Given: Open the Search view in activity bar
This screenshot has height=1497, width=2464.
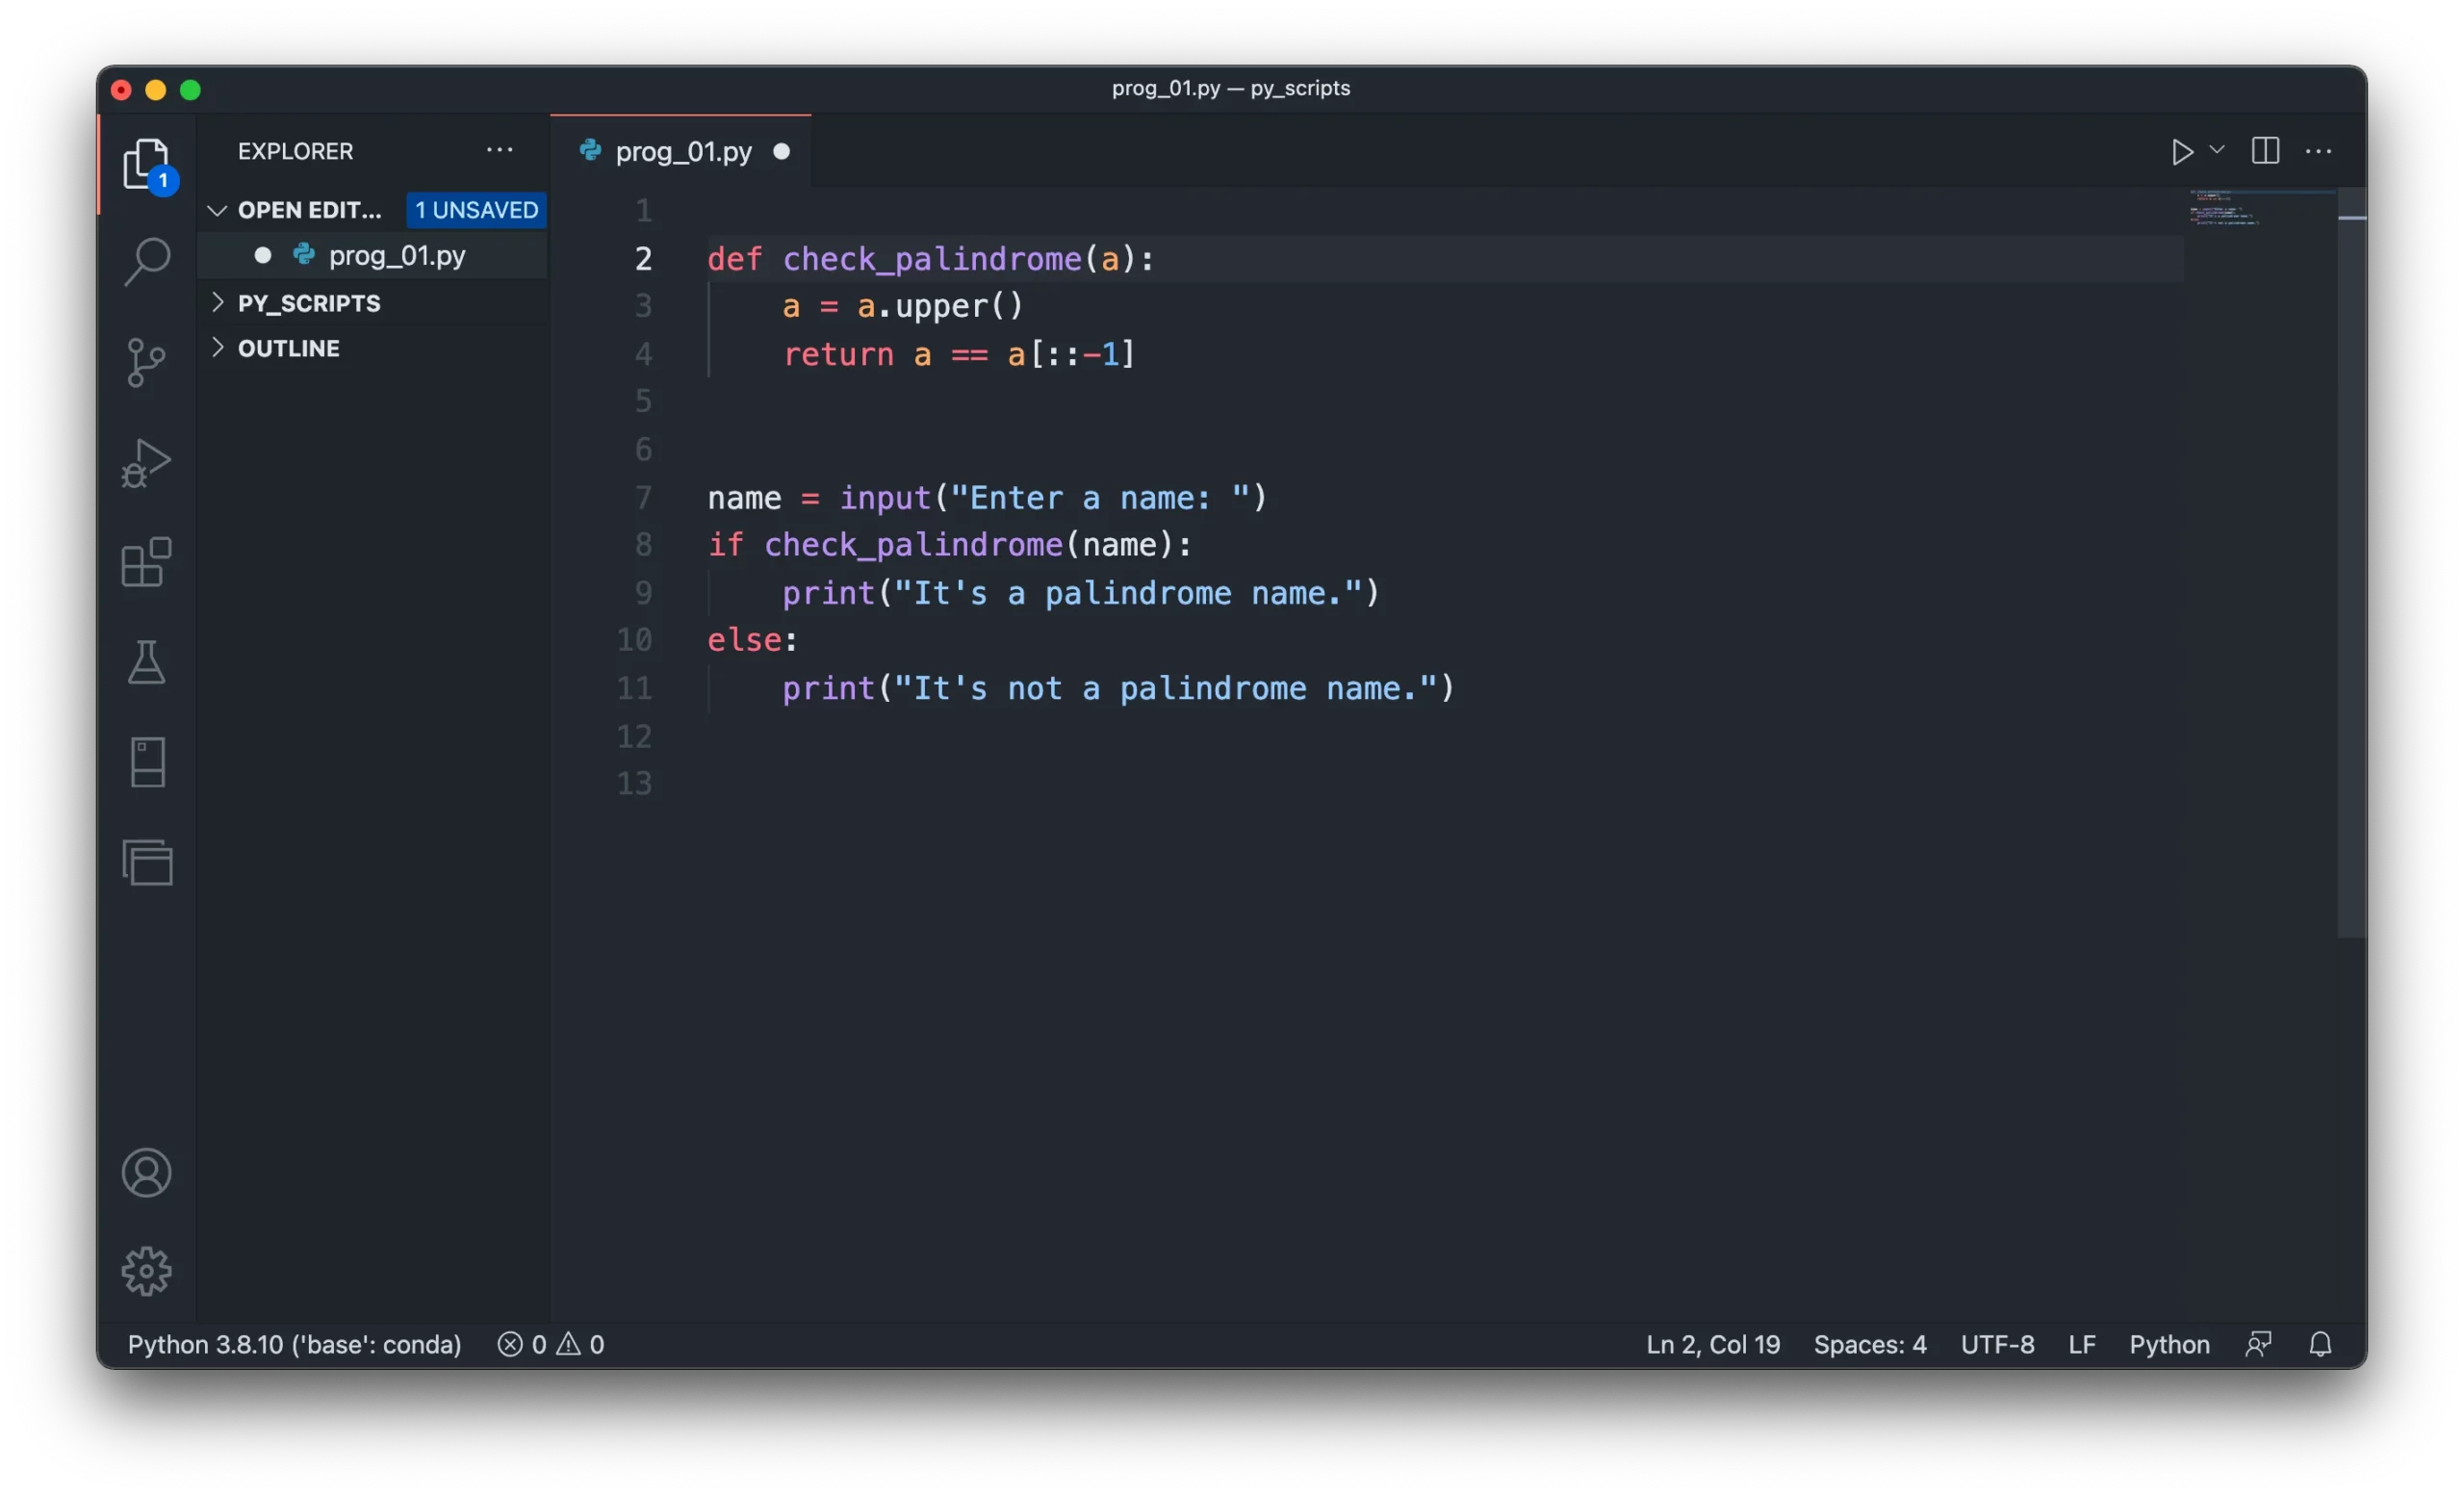Looking at the screenshot, I should coord(147,261).
